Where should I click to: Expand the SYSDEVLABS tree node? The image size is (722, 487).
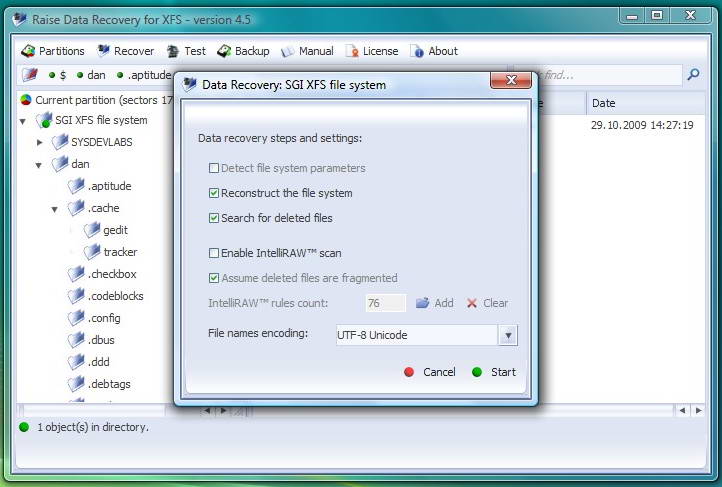coord(40,142)
